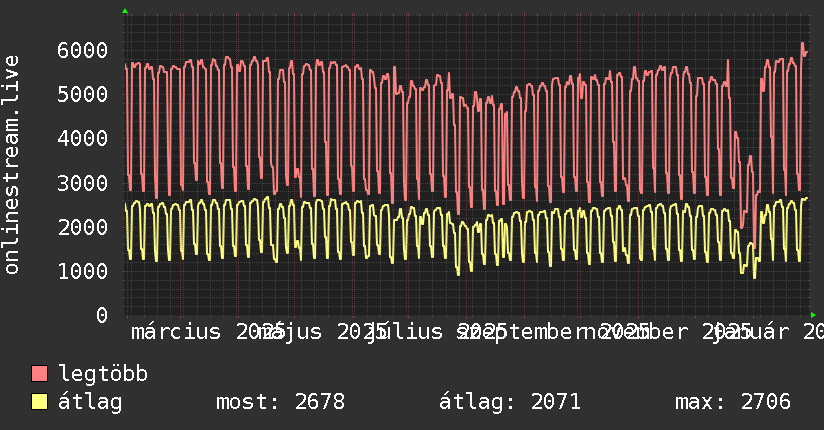Select the yellow átlag legend label
Viewport: 824px width, 430px height.
pos(90,402)
